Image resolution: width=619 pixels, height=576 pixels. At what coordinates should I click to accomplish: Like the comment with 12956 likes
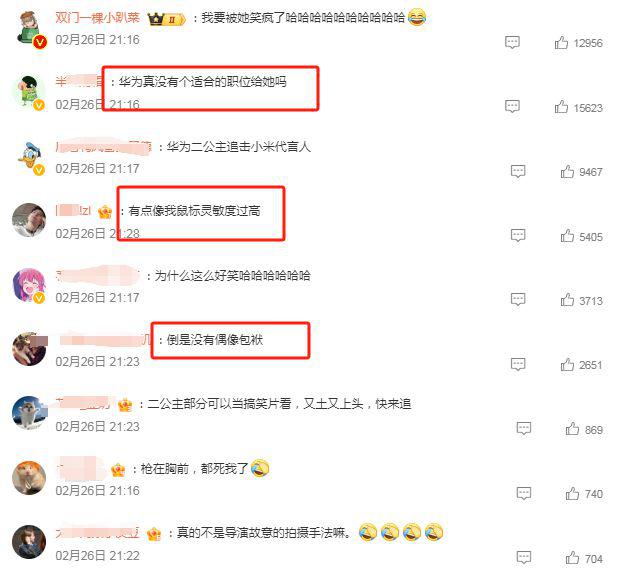pos(561,42)
